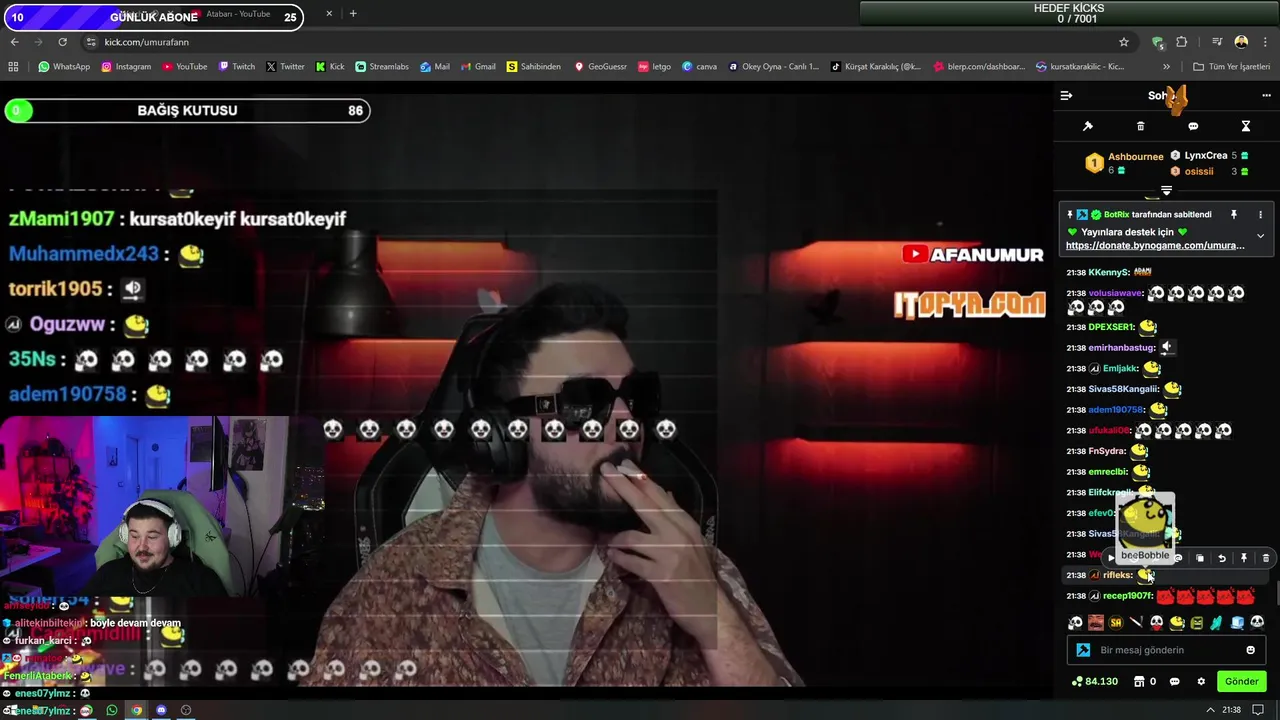The height and width of the screenshot is (720, 1280).
Task: Click username DPEXSER1 in chat
Action: coord(1111,327)
